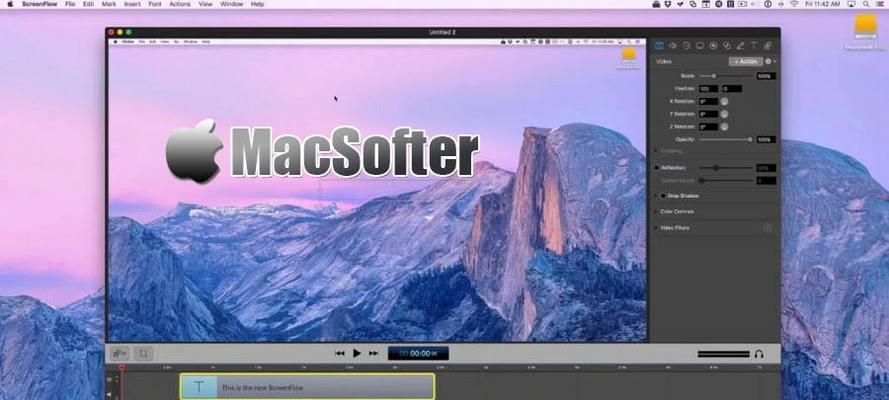Click the rewind button in transport bar
This screenshot has height=400, width=889.
[x=340, y=354]
